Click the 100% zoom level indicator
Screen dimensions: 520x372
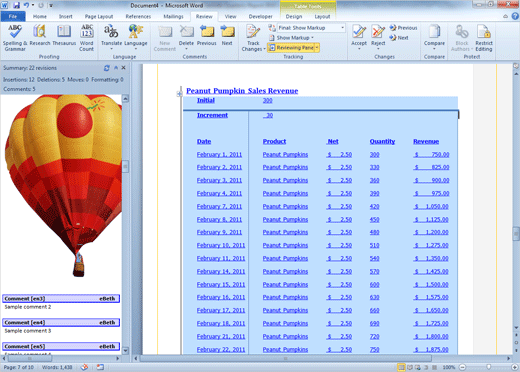pos(449,367)
